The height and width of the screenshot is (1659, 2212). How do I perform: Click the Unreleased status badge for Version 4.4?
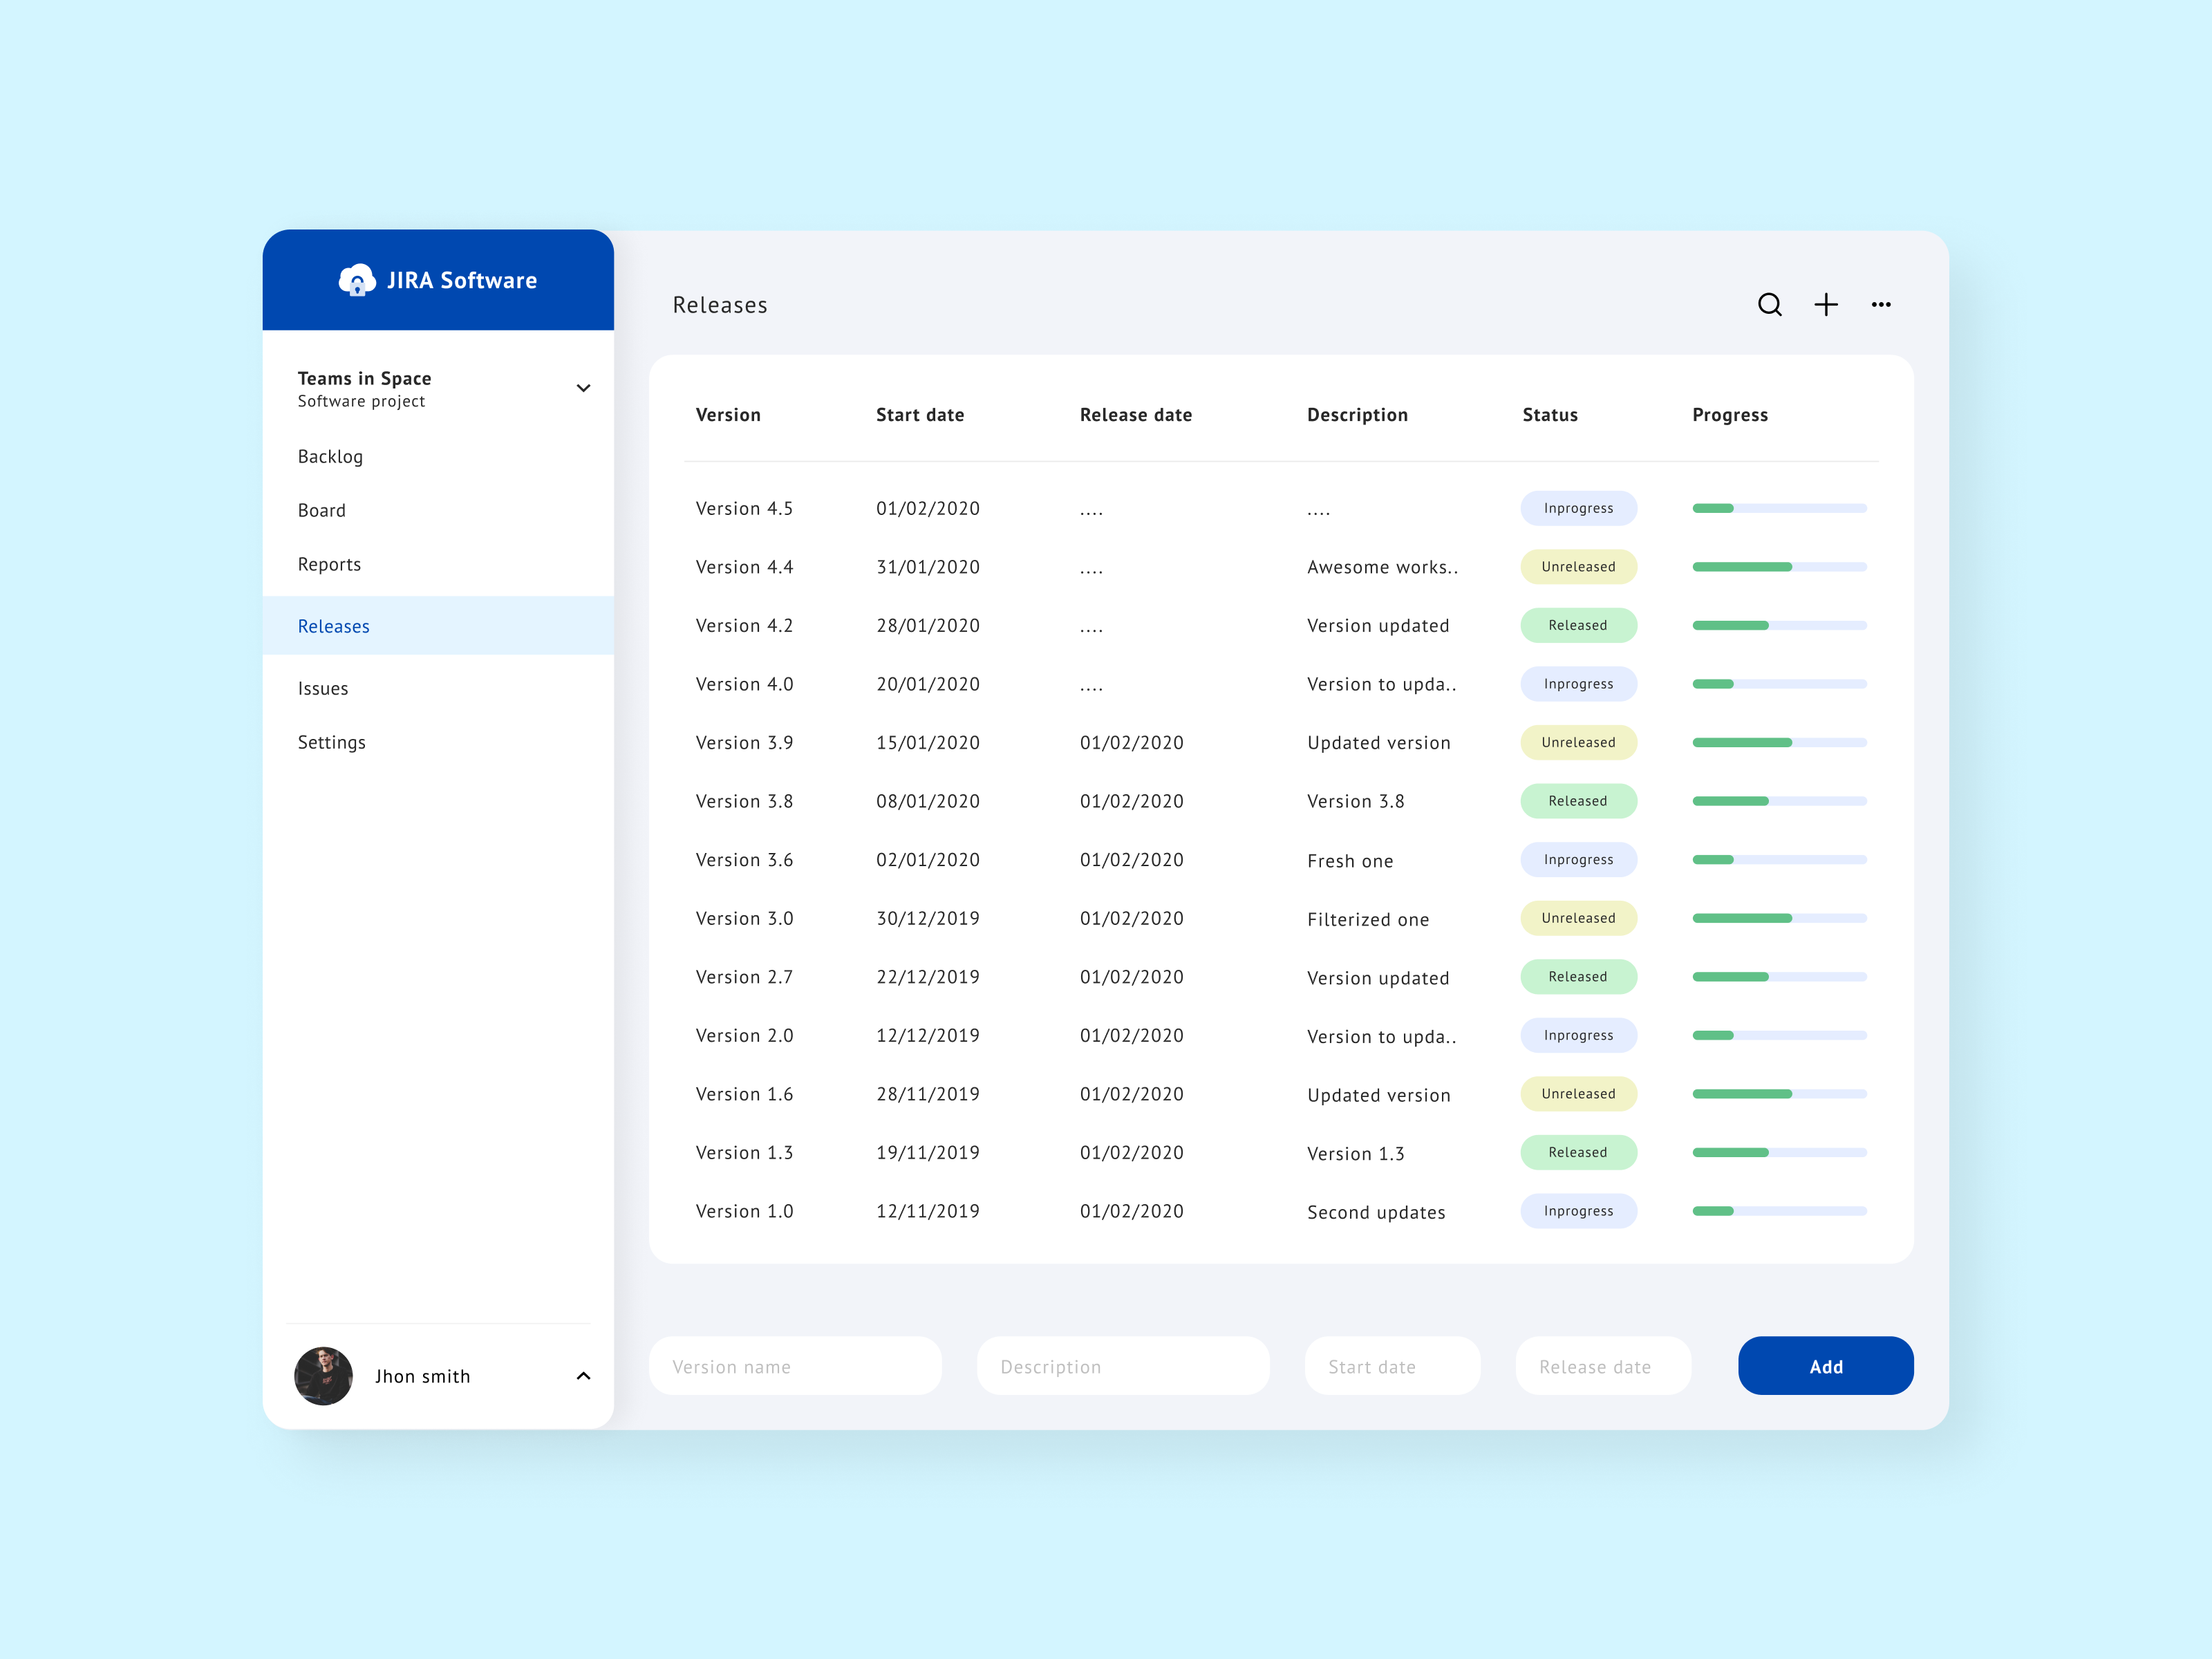(1578, 567)
